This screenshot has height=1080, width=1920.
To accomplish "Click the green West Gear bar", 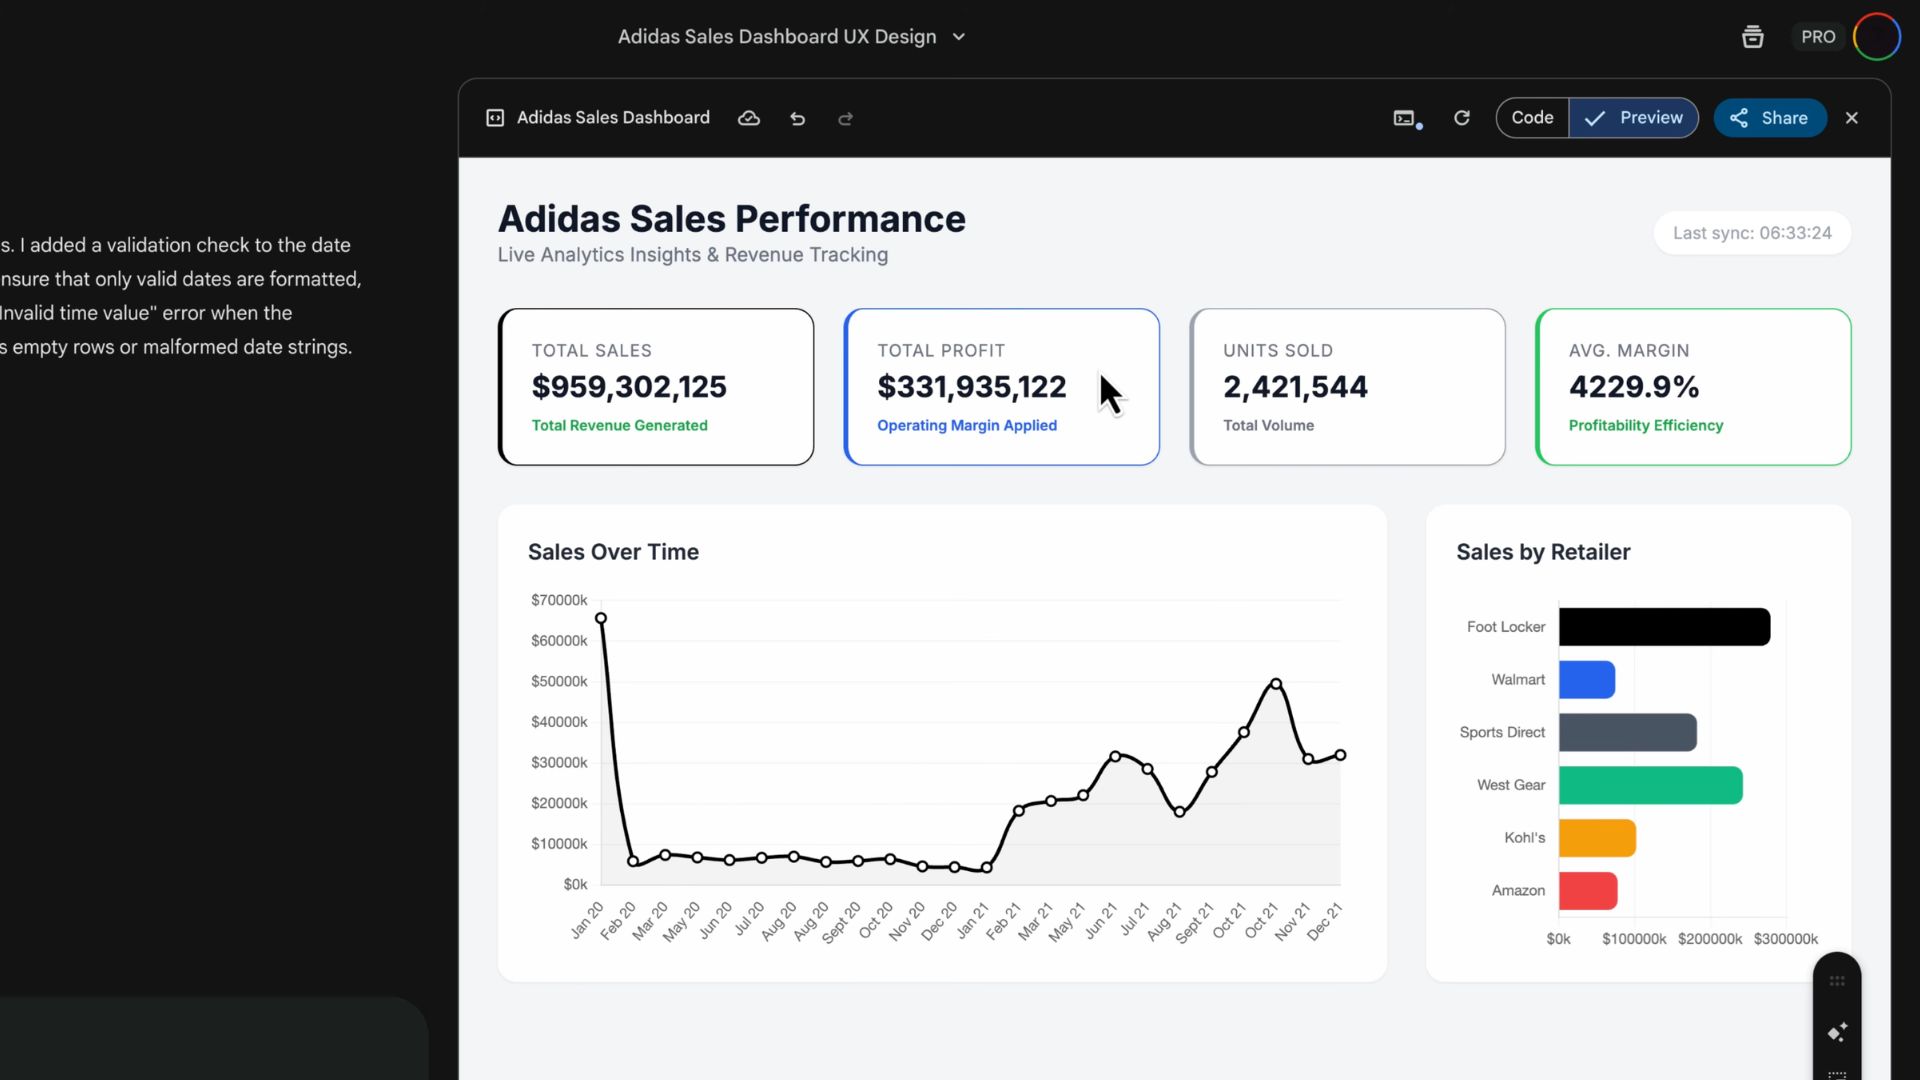I will [1650, 785].
